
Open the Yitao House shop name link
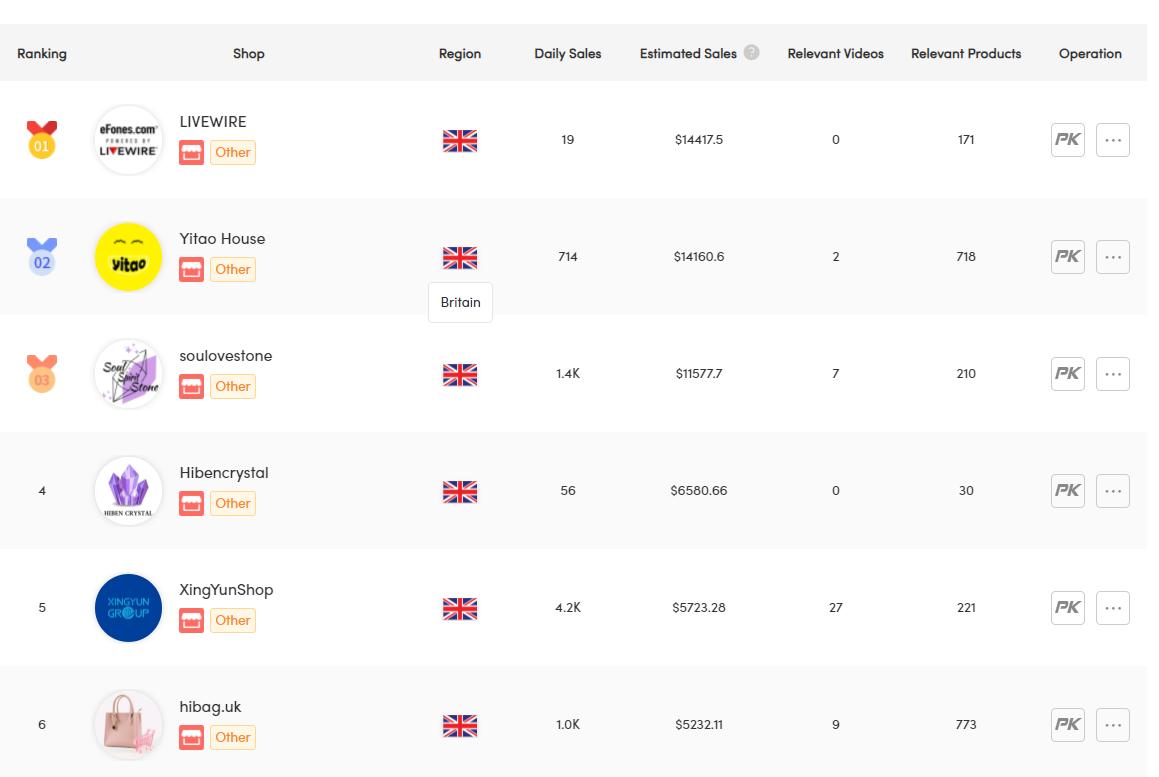222,239
